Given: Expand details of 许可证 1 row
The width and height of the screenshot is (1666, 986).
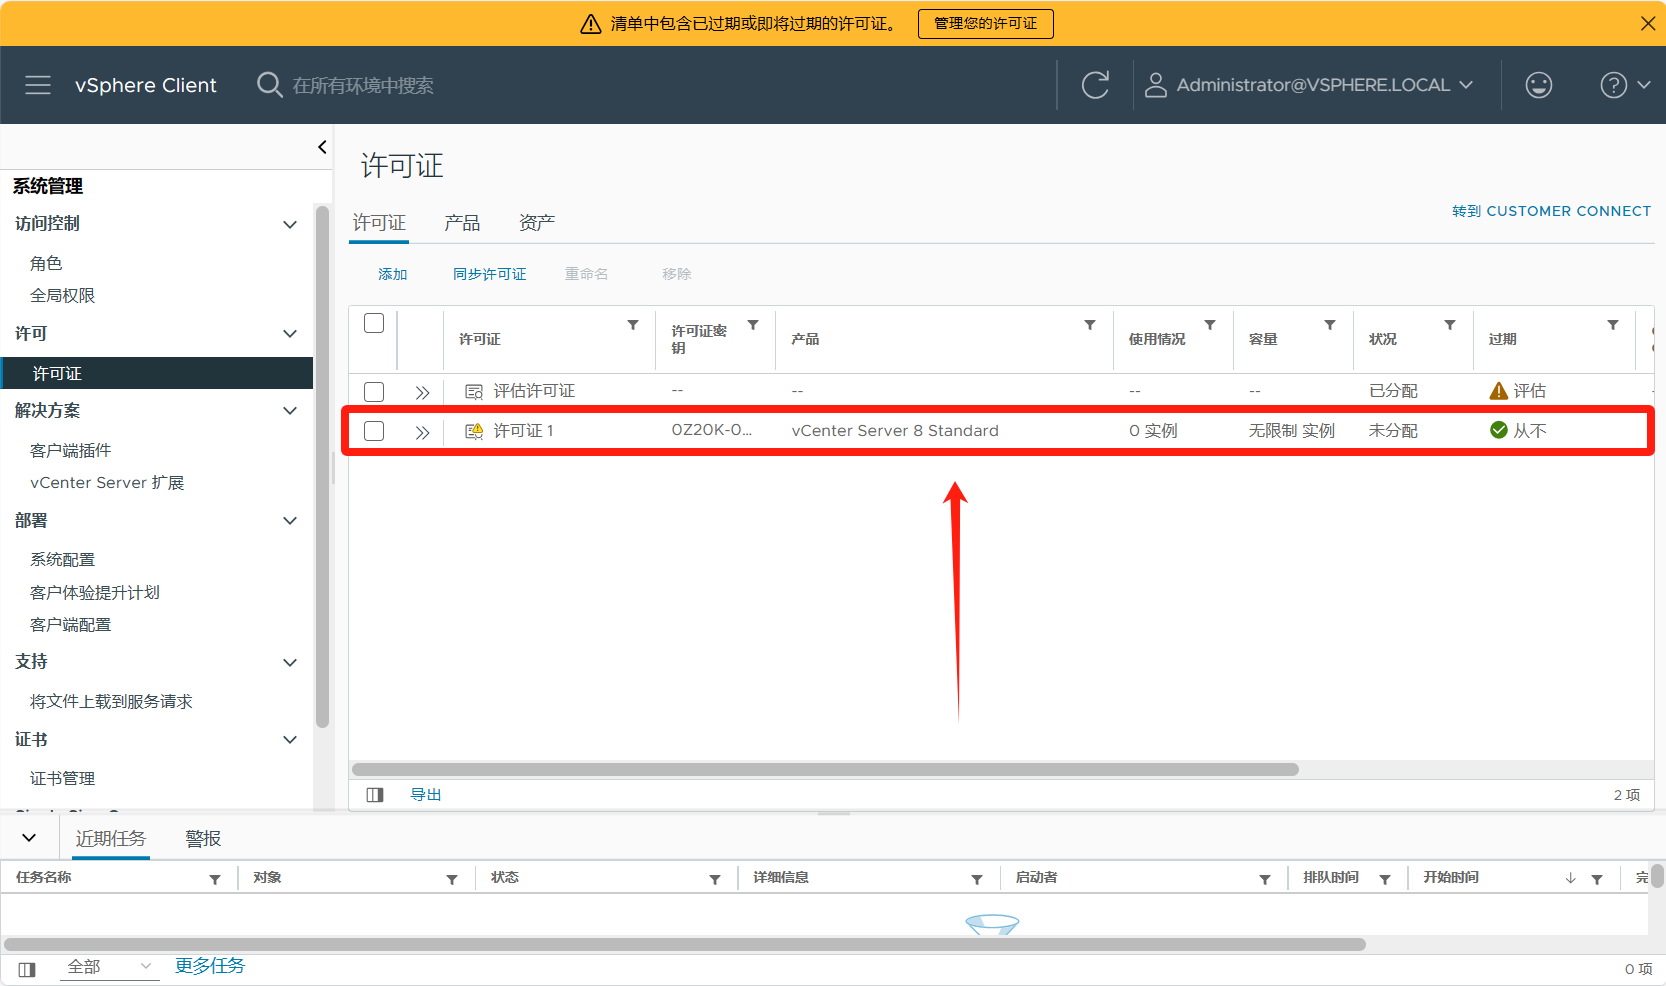Looking at the screenshot, I should tap(422, 432).
